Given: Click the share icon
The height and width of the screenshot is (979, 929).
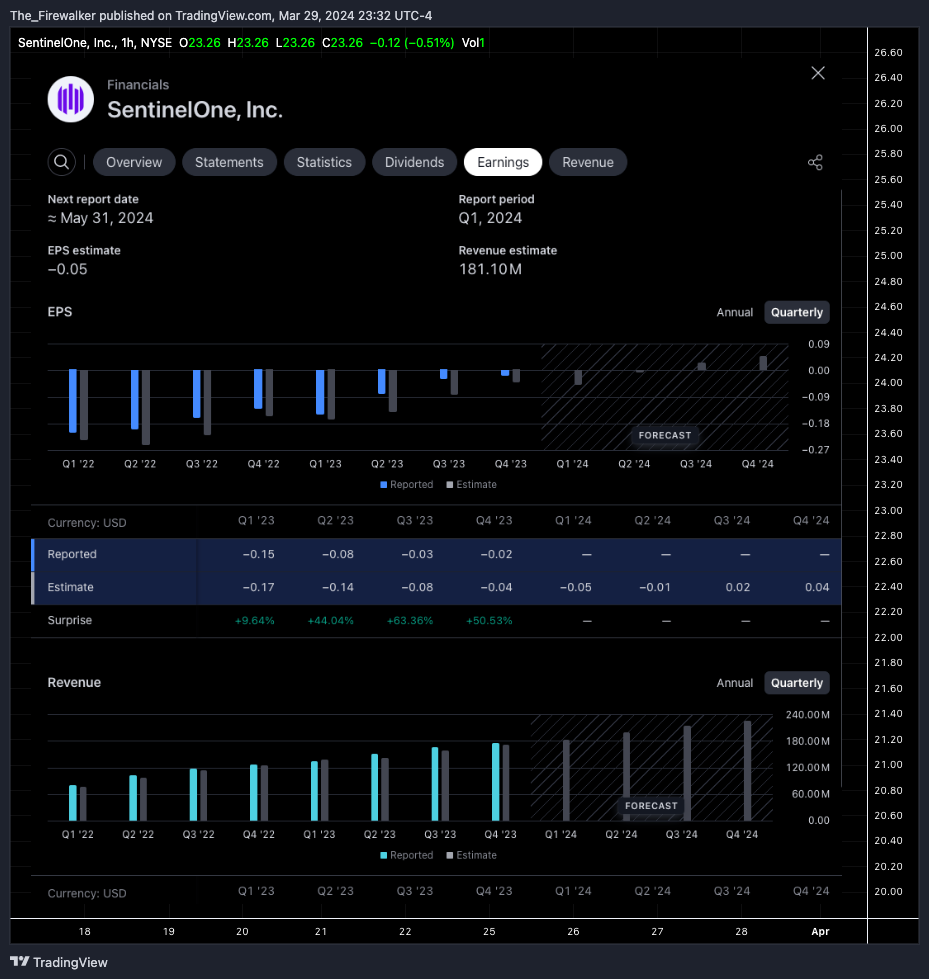Looking at the screenshot, I should pos(815,162).
